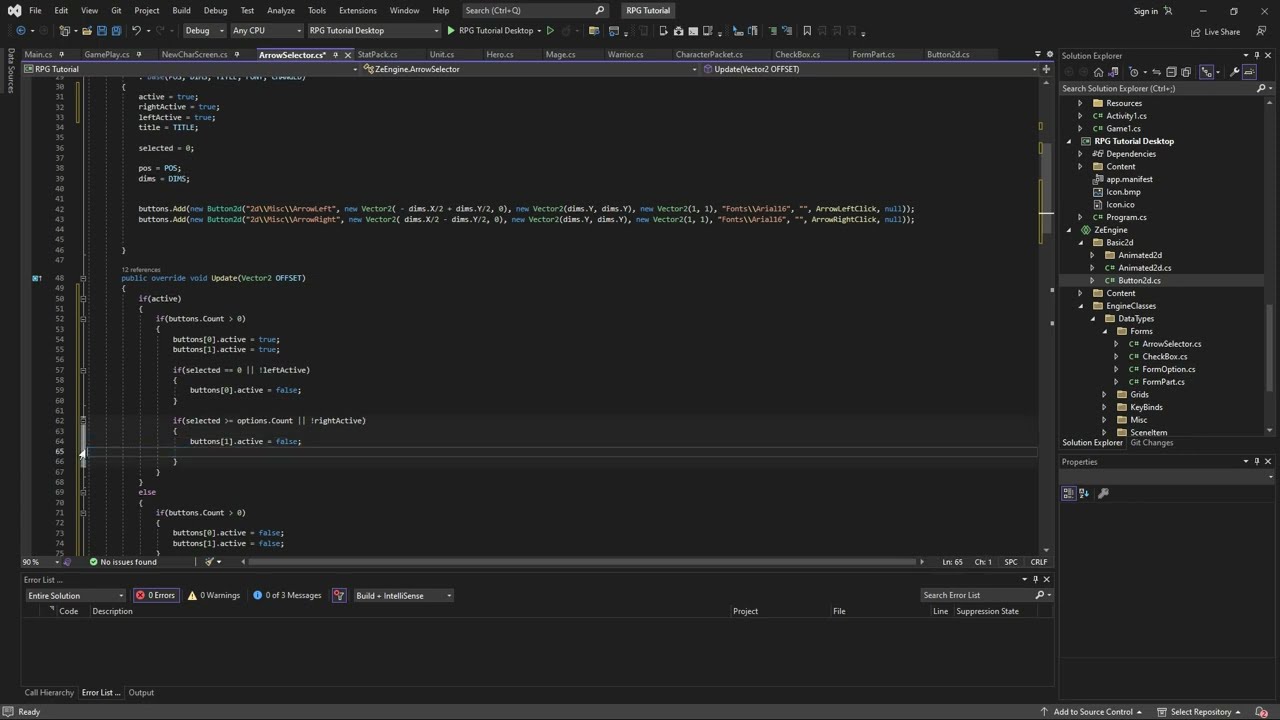The height and width of the screenshot is (720, 1280).
Task: Toggle the Messages filter in Error List
Action: point(287,595)
